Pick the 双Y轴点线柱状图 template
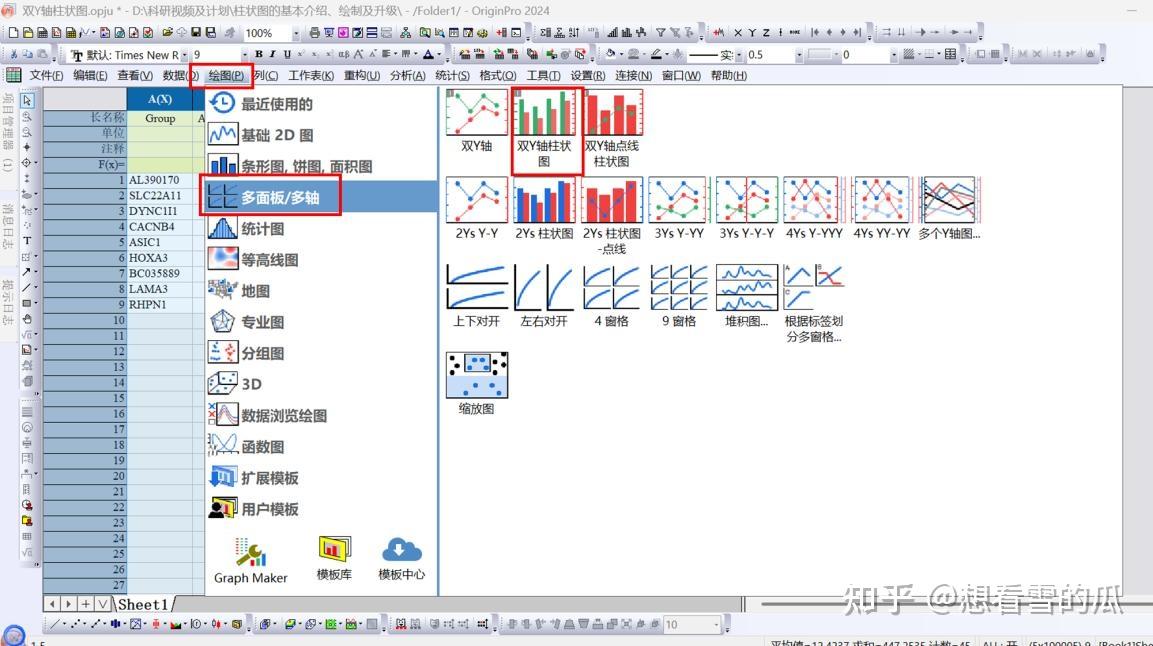This screenshot has width=1153, height=646. pyautogui.click(x=612, y=112)
